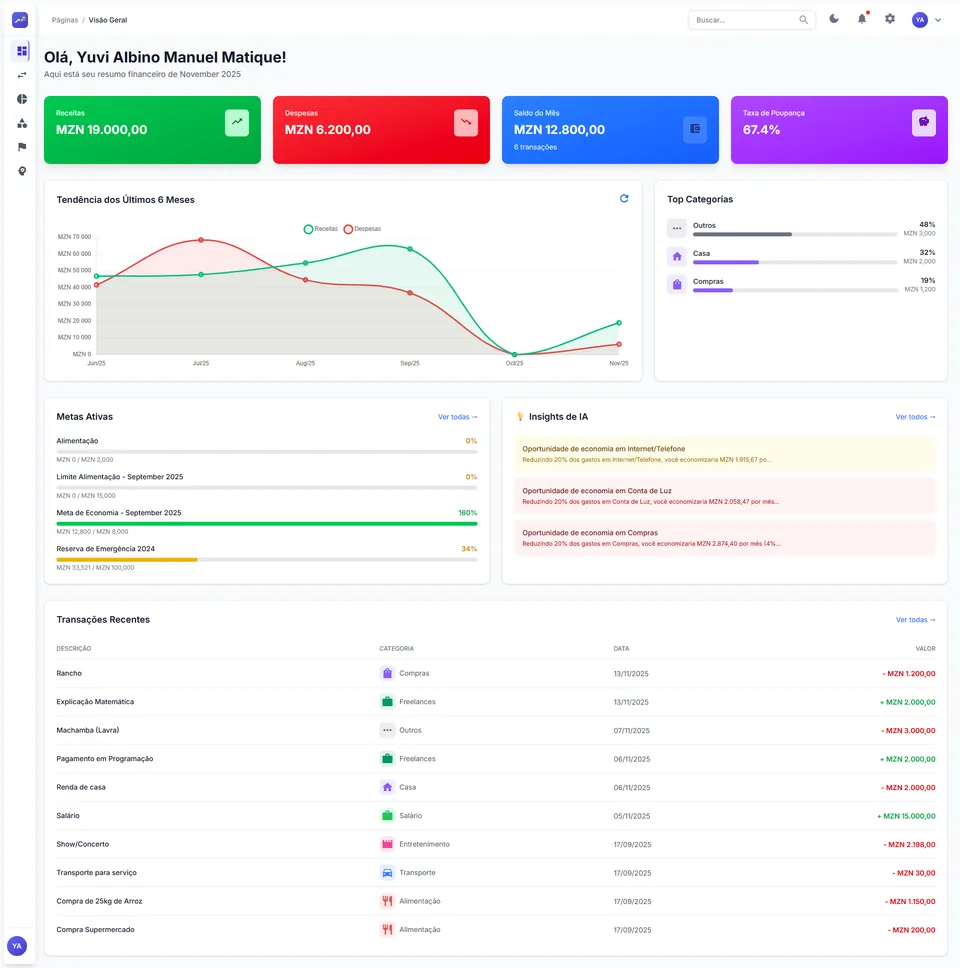The image size is (960, 968).
Task: Toggle the Receitas series in chart legend
Action: 321,229
